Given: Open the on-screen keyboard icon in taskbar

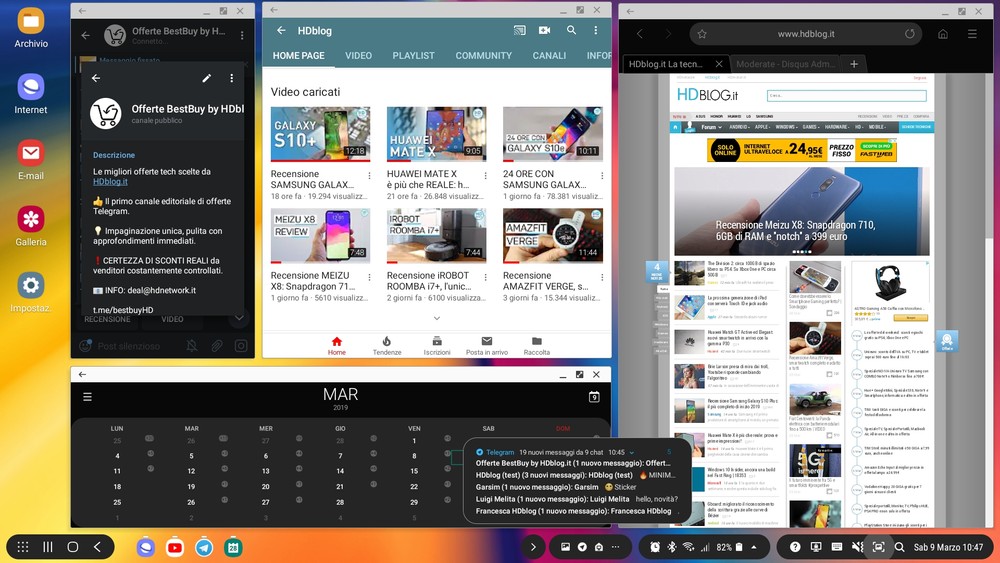Looking at the screenshot, I should coord(837,547).
